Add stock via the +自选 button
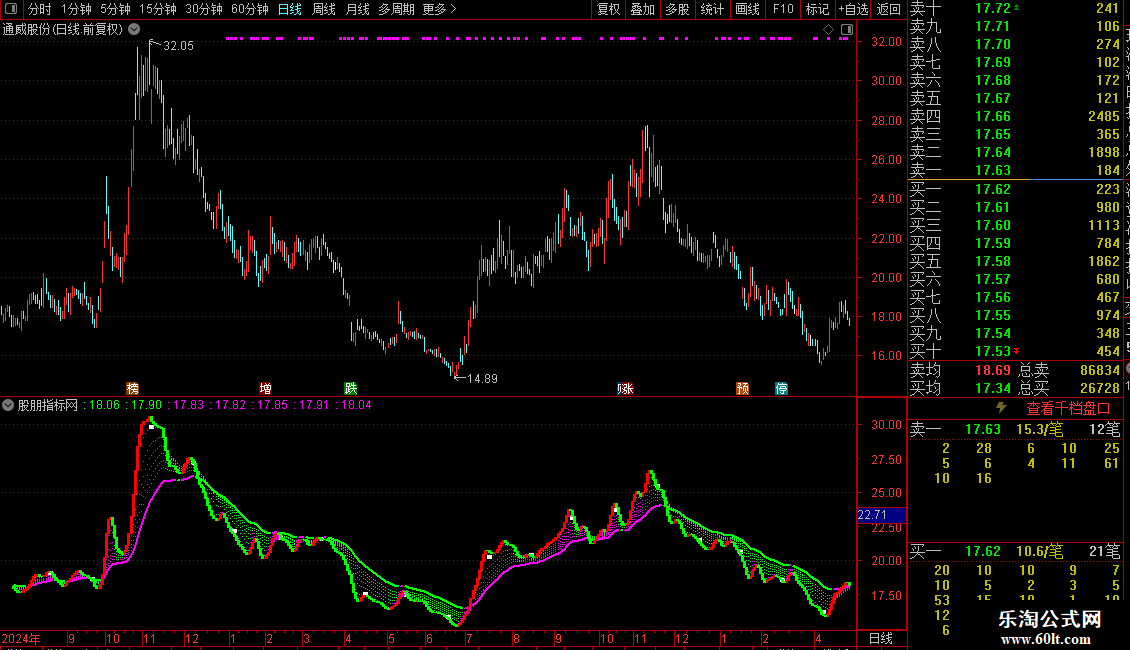1130x650 pixels. 853,9
